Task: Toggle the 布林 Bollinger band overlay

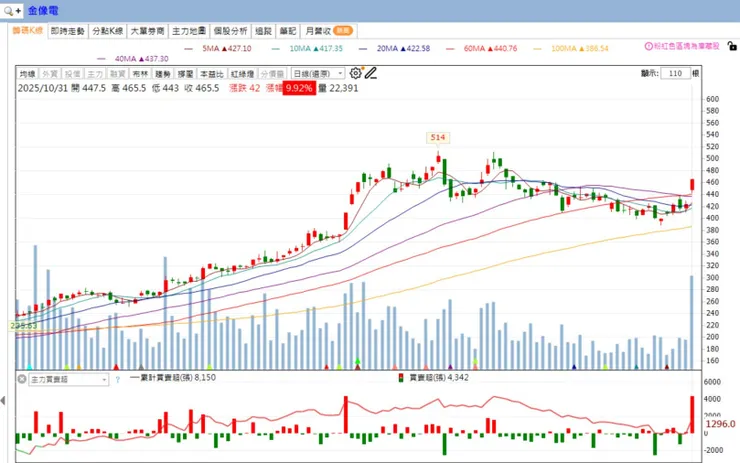Action: [140, 74]
